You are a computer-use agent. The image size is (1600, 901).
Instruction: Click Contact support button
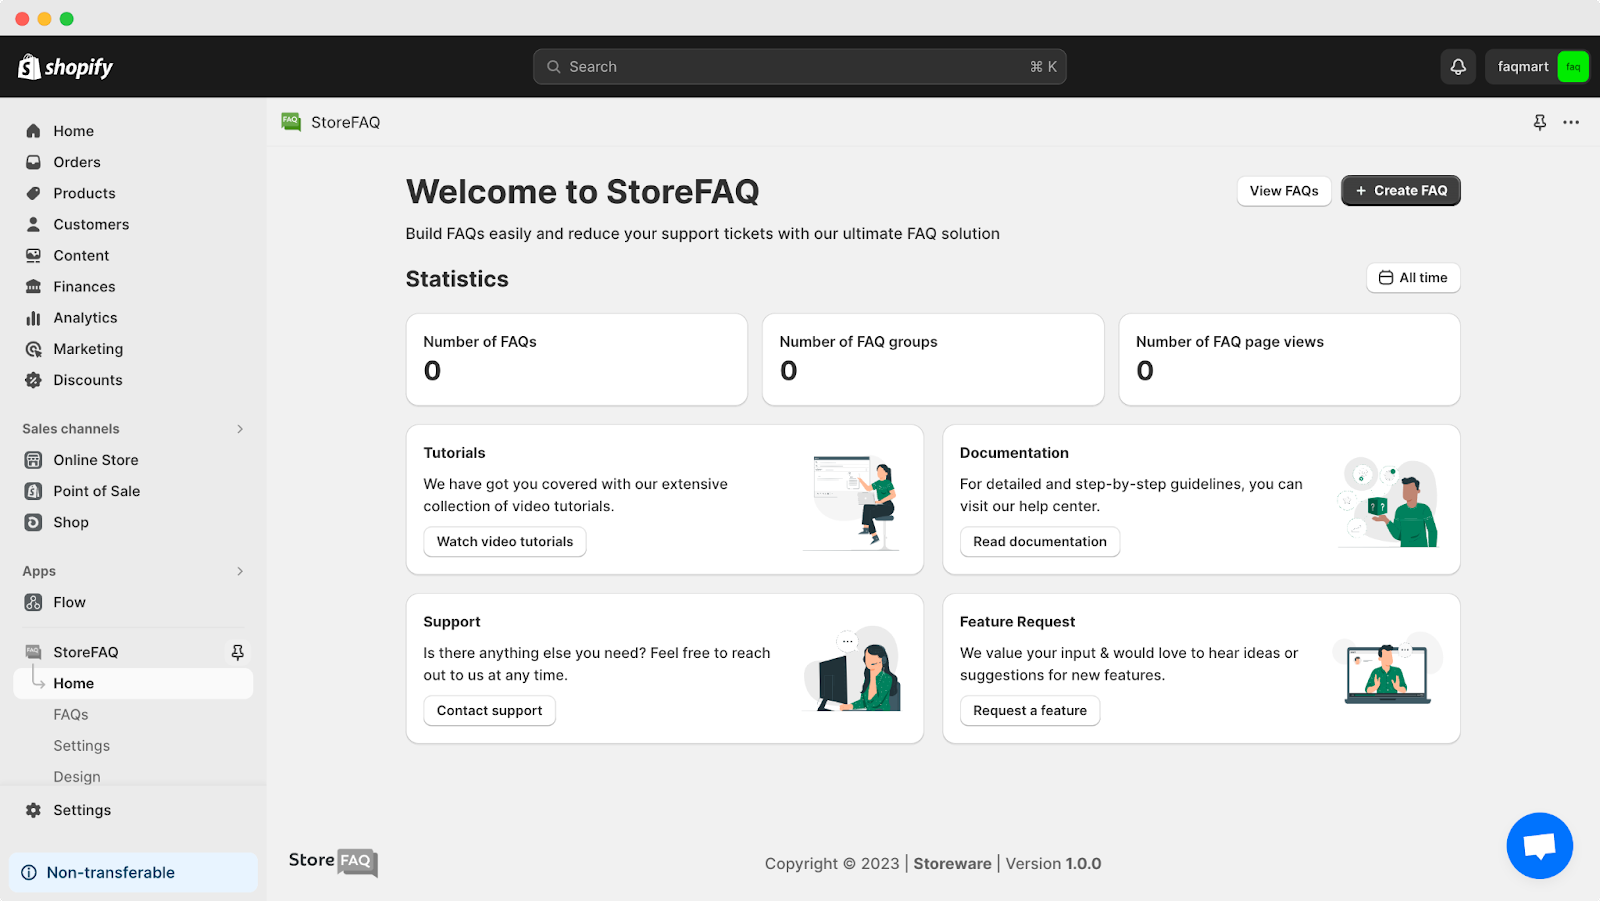[489, 711]
